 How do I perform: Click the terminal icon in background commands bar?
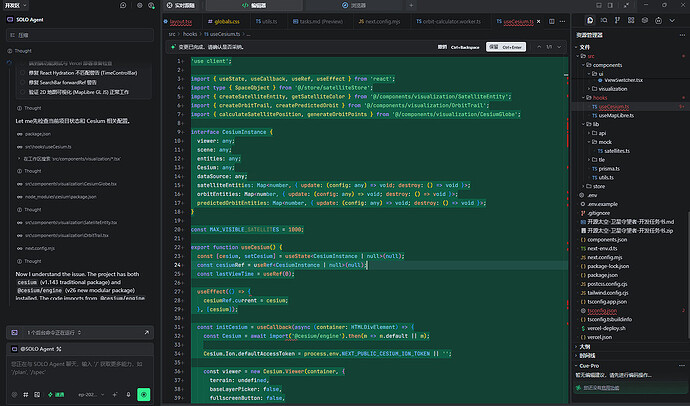[x=15, y=333]
